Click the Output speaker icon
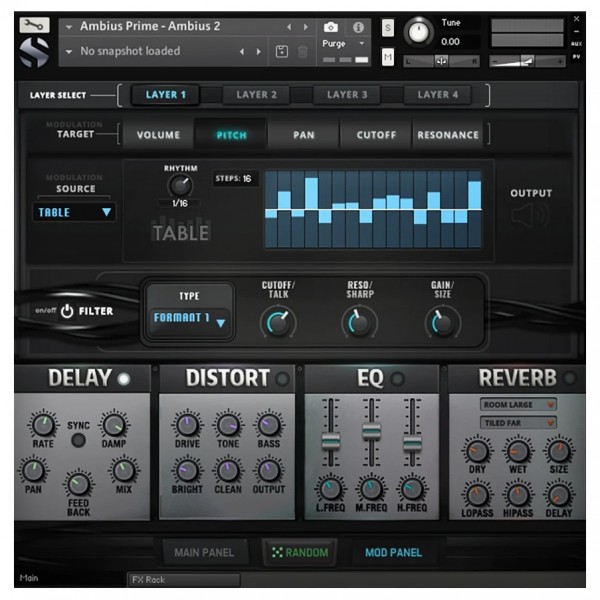 531,215
